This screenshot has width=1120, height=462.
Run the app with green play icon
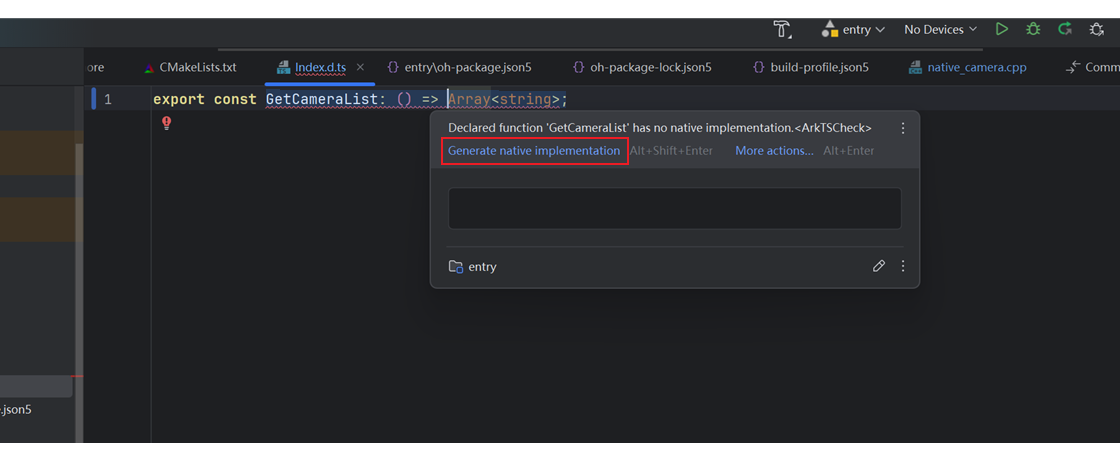point(1001,30)
